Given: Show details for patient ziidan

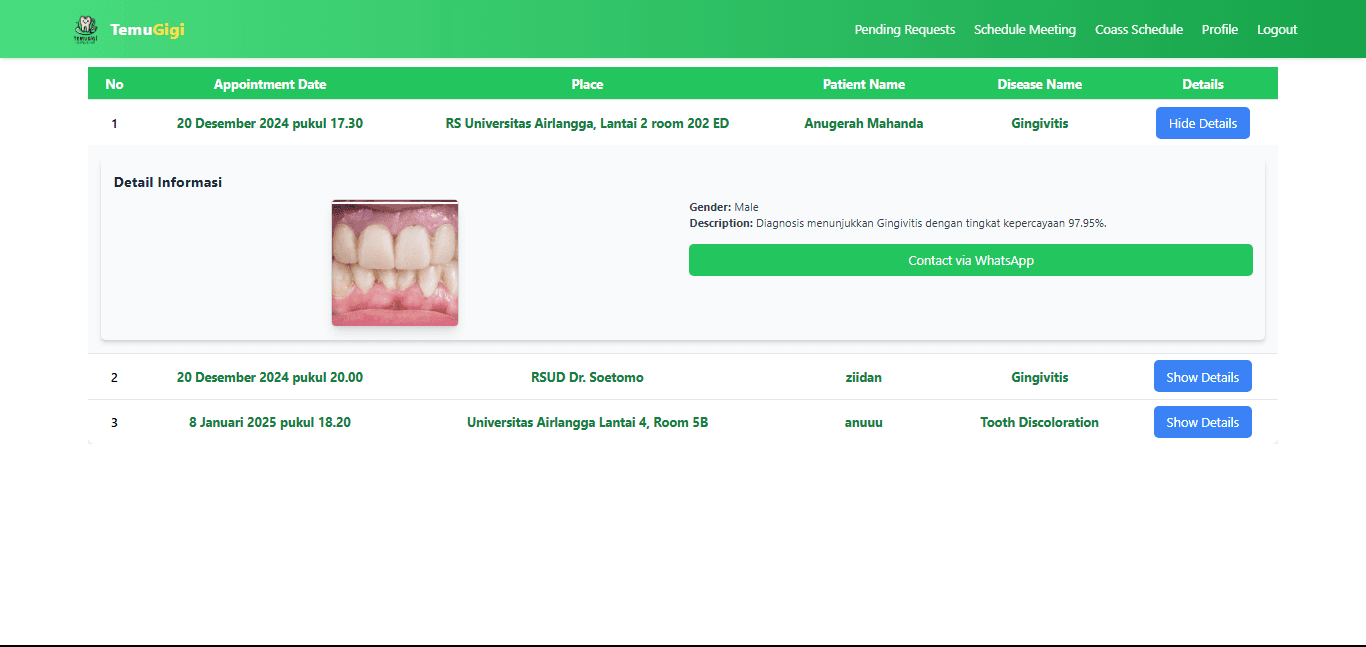Looking at the screenshot, I should point(1202,377).
